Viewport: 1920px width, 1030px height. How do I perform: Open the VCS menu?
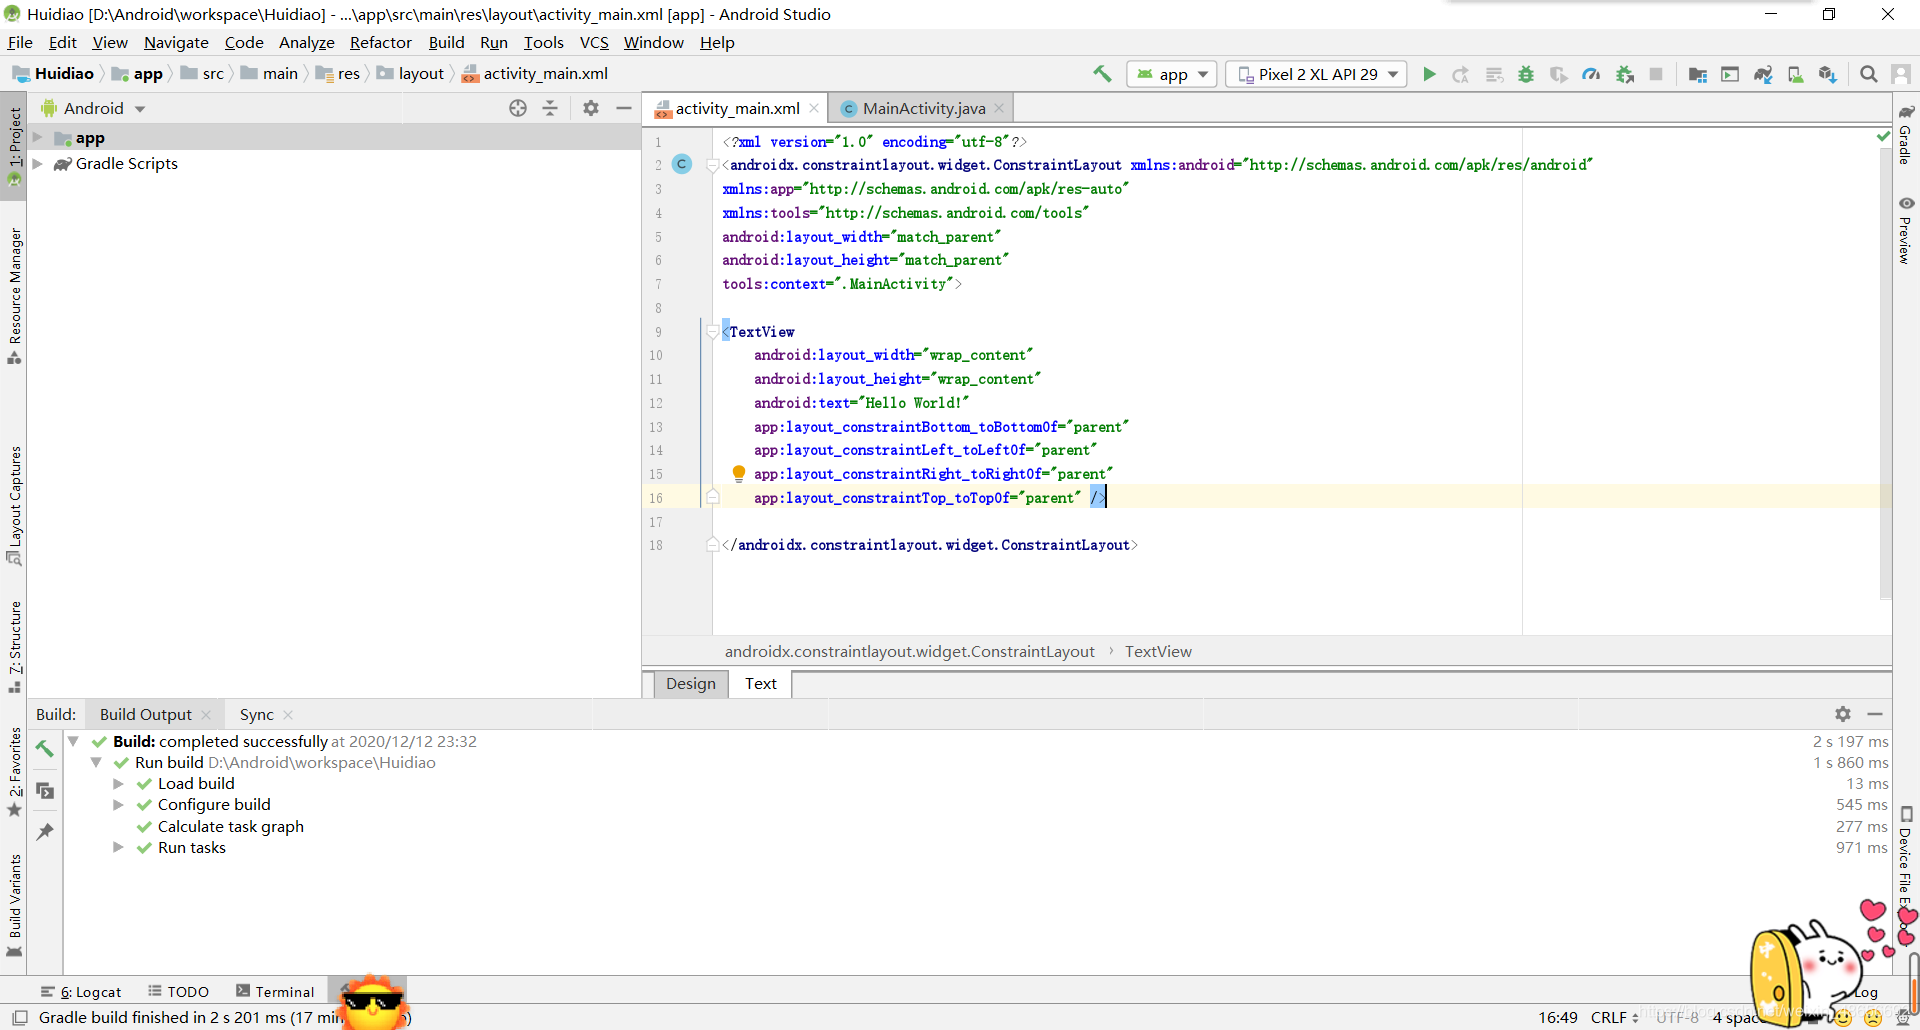pyautogui.click(x=594, y=42)
